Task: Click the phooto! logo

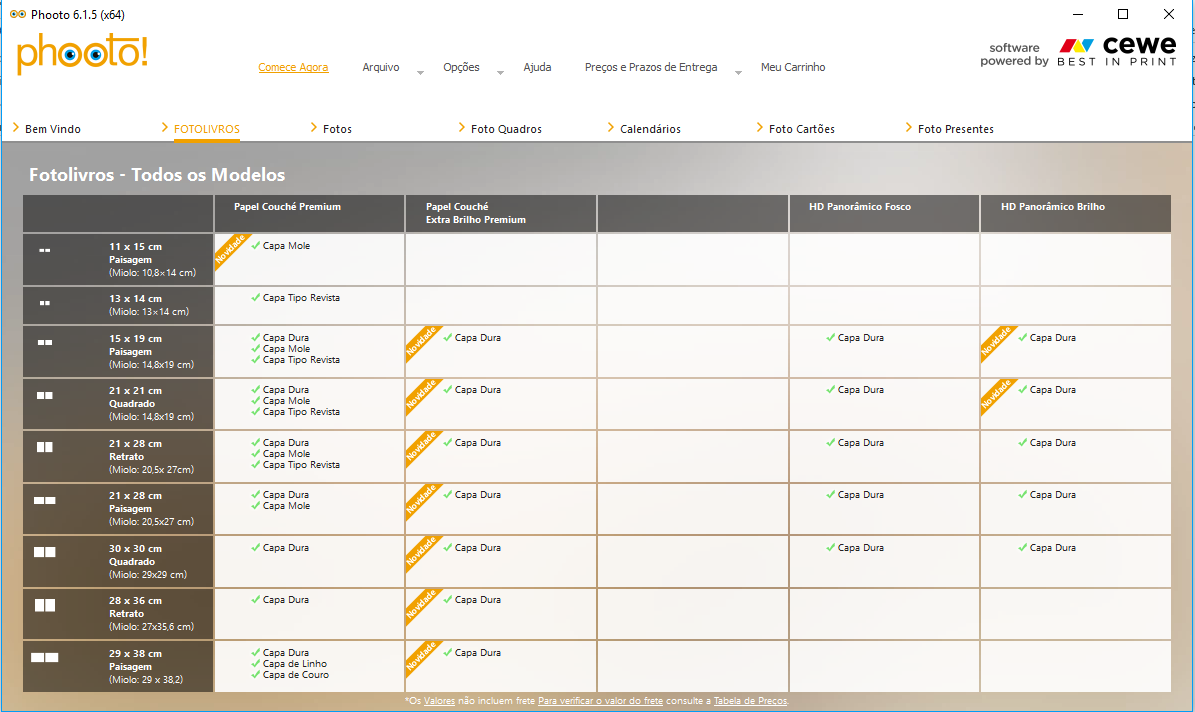Action: pos(82,53)
